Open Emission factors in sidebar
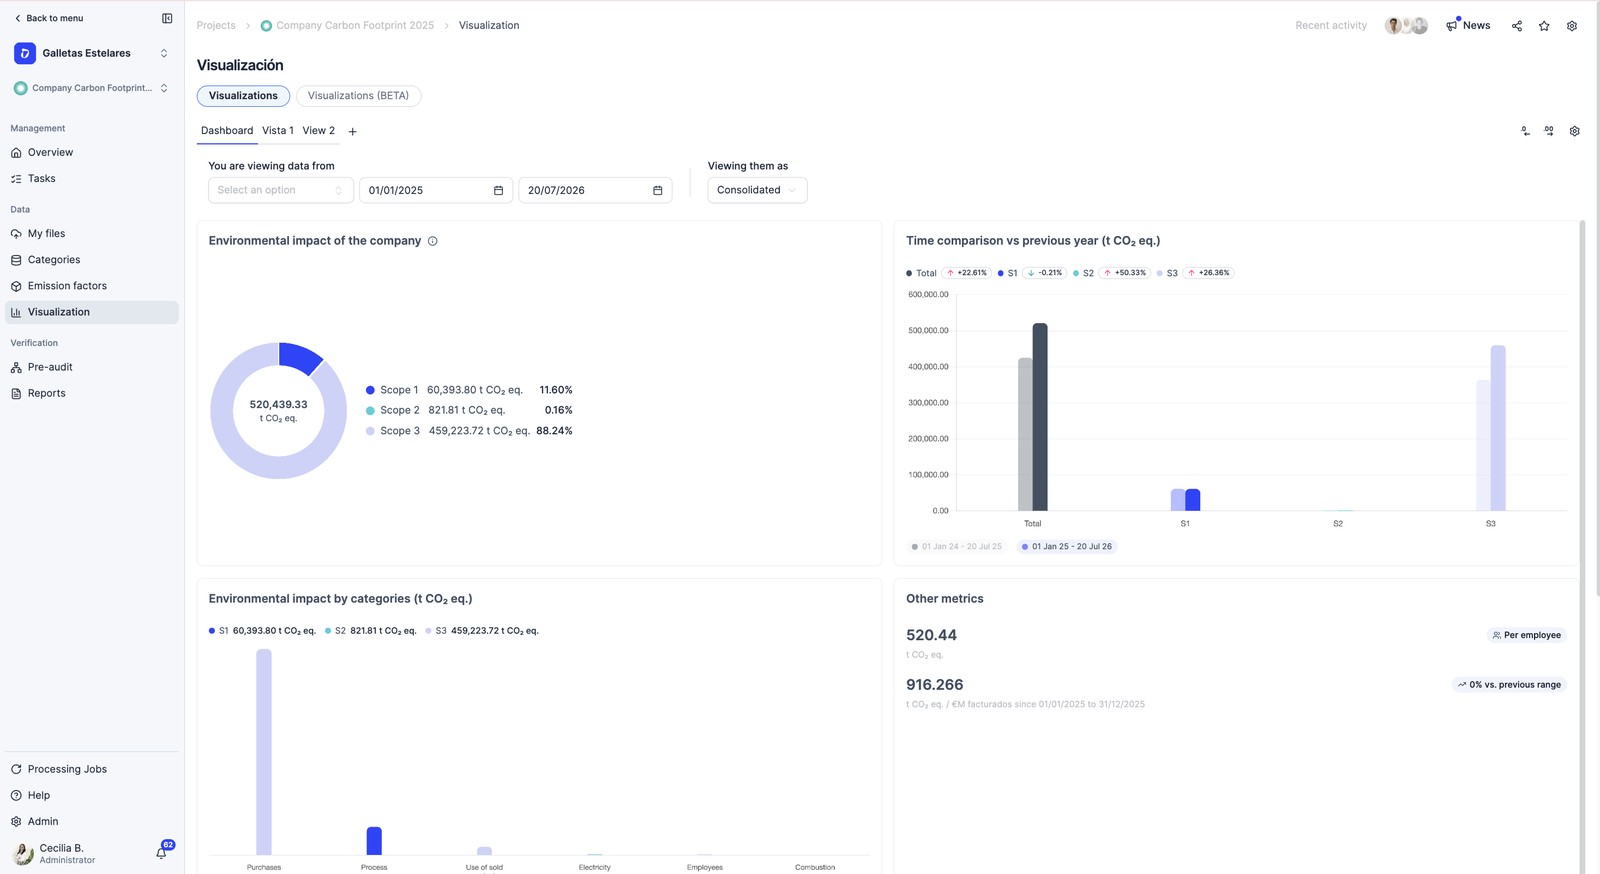 (x=92, y=286)
